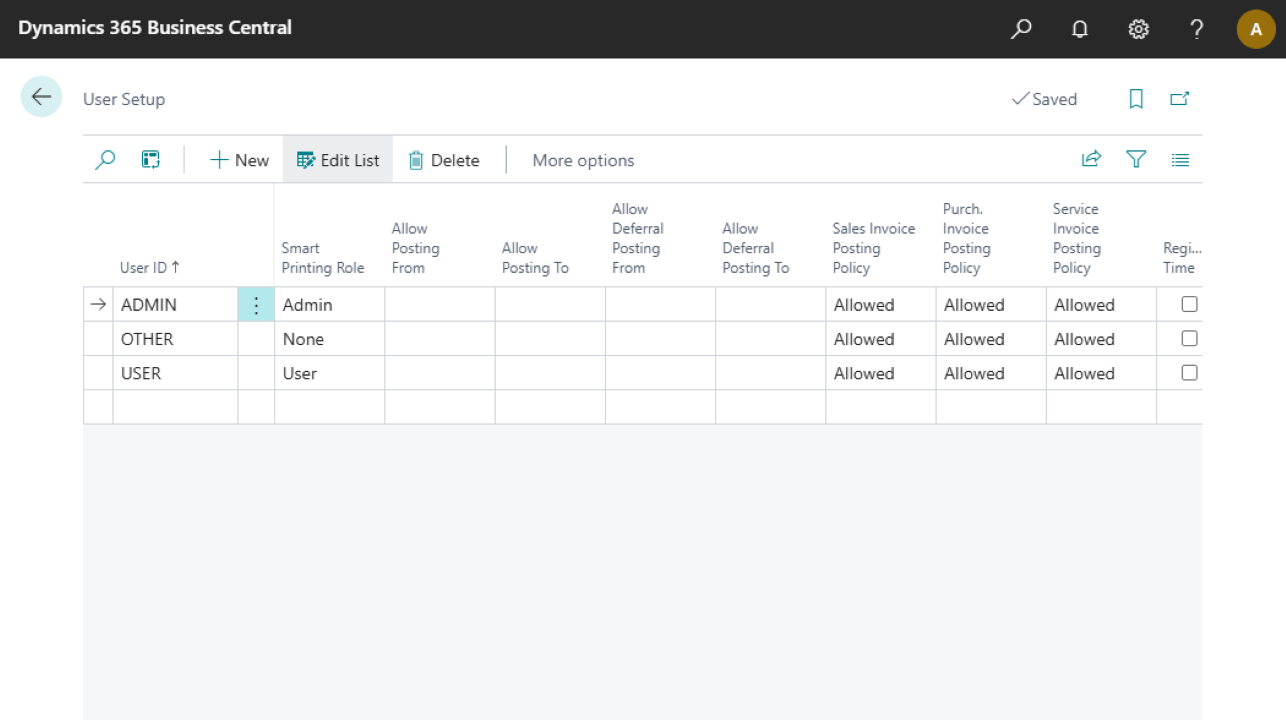Click OTHER's Purch. Invoice Posting Policy cell
The image size is (1286, 720).
pos(991,339)
